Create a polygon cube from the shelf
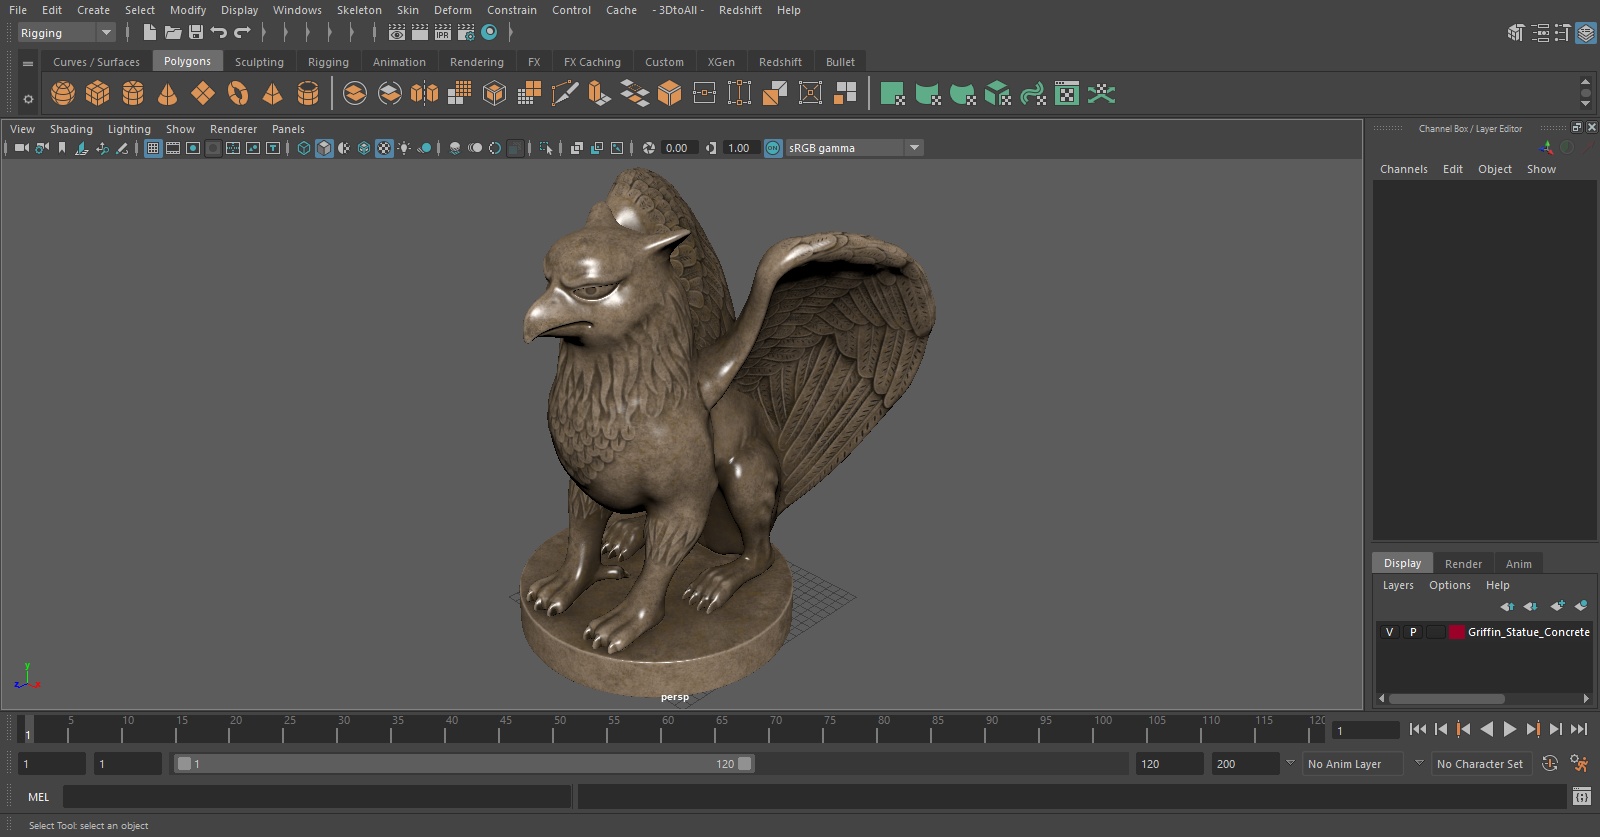The width and height of the screenshot is (1600, 837). 98,94
